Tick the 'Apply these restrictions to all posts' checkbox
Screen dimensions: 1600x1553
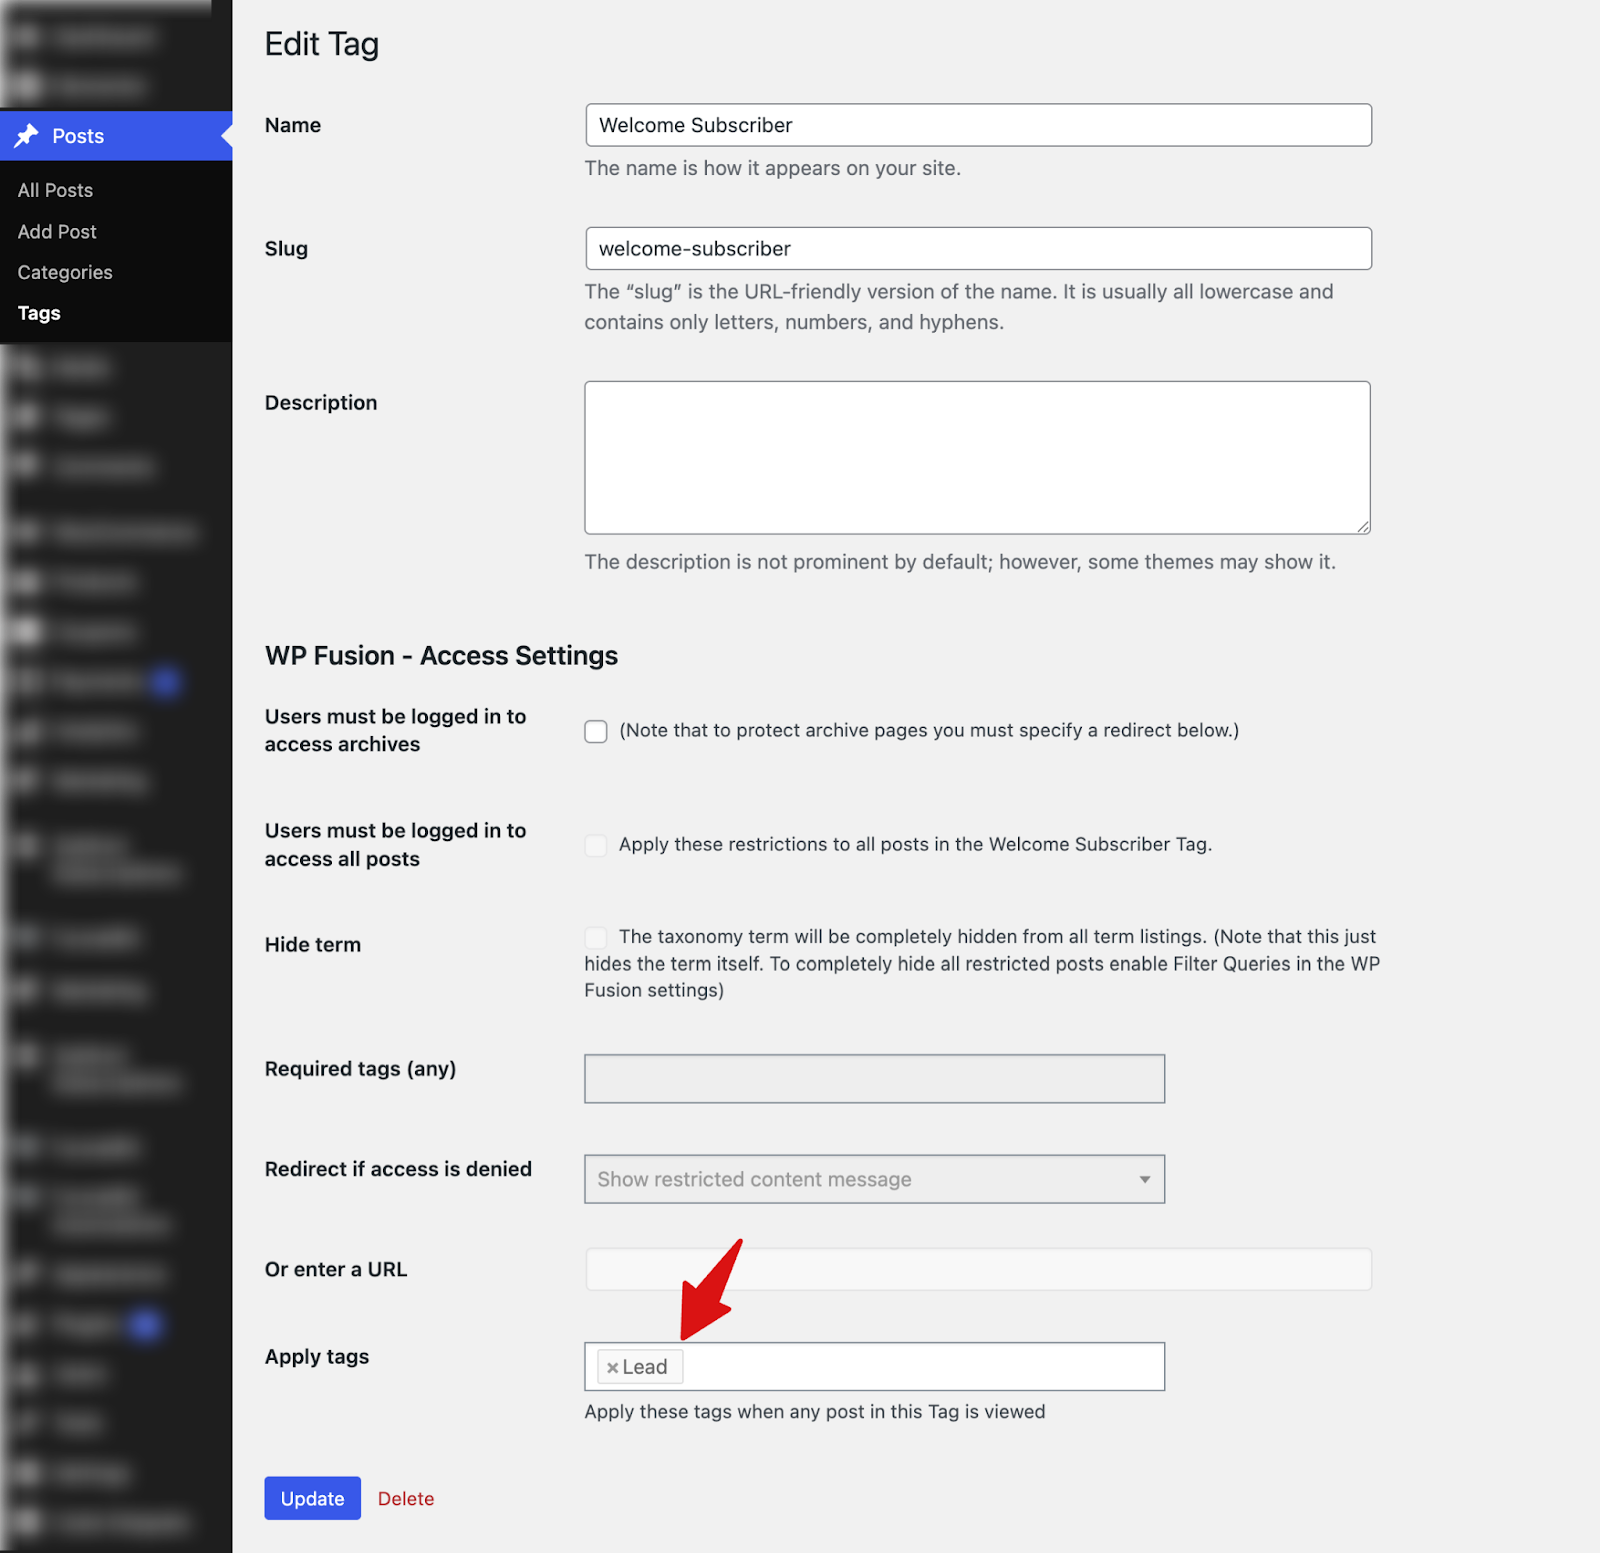596,846
